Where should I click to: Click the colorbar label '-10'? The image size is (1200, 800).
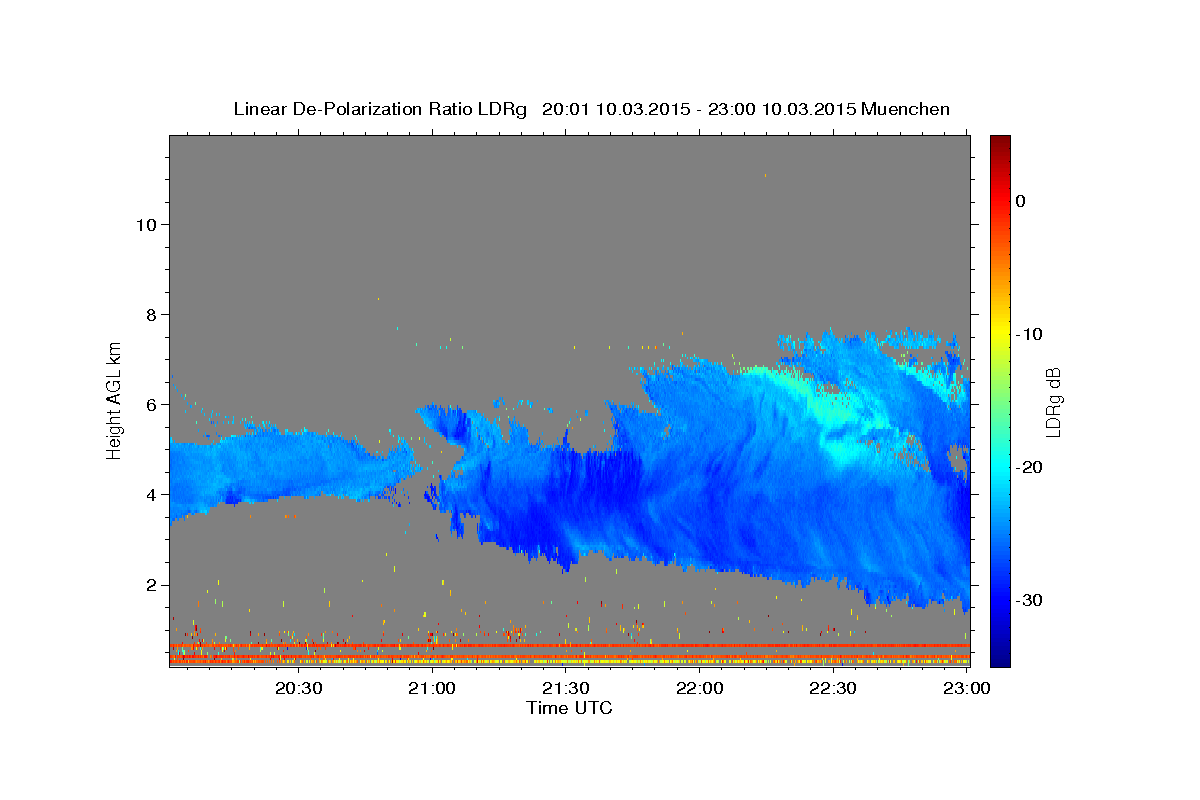point(1030,334)
